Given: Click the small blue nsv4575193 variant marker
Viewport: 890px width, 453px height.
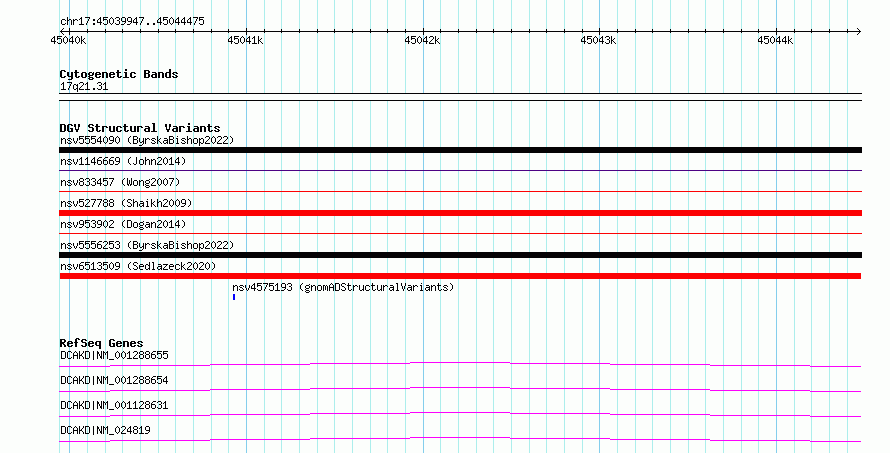Looking at the screenshot, I should click(234, 297).
